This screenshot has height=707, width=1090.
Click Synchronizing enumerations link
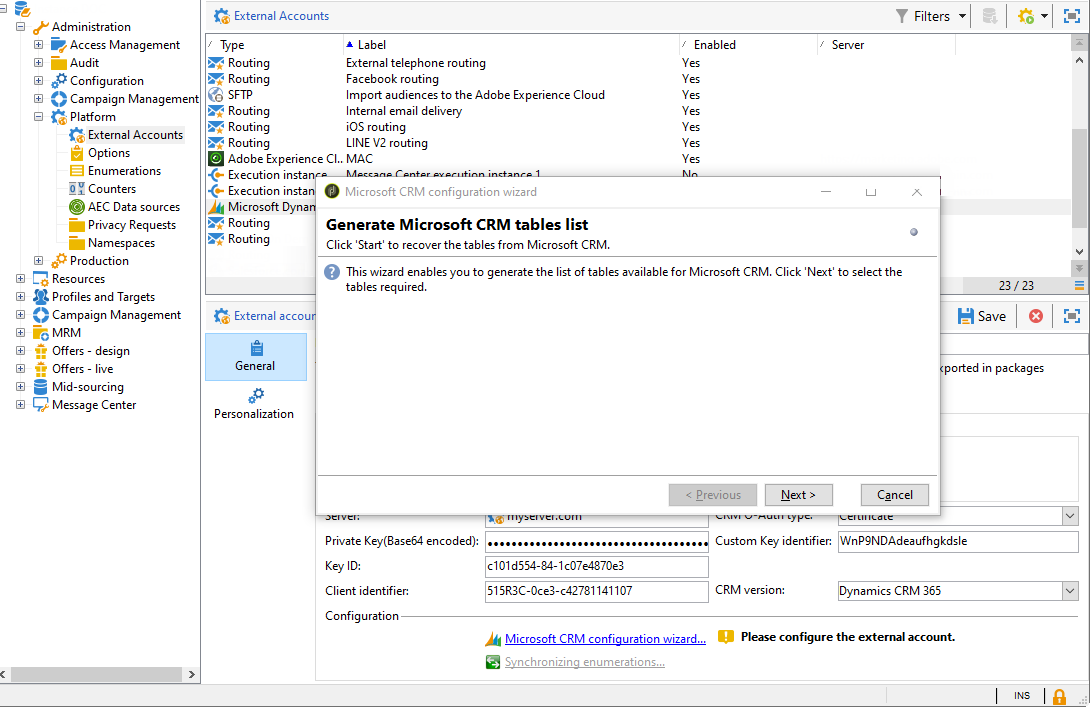584,663
